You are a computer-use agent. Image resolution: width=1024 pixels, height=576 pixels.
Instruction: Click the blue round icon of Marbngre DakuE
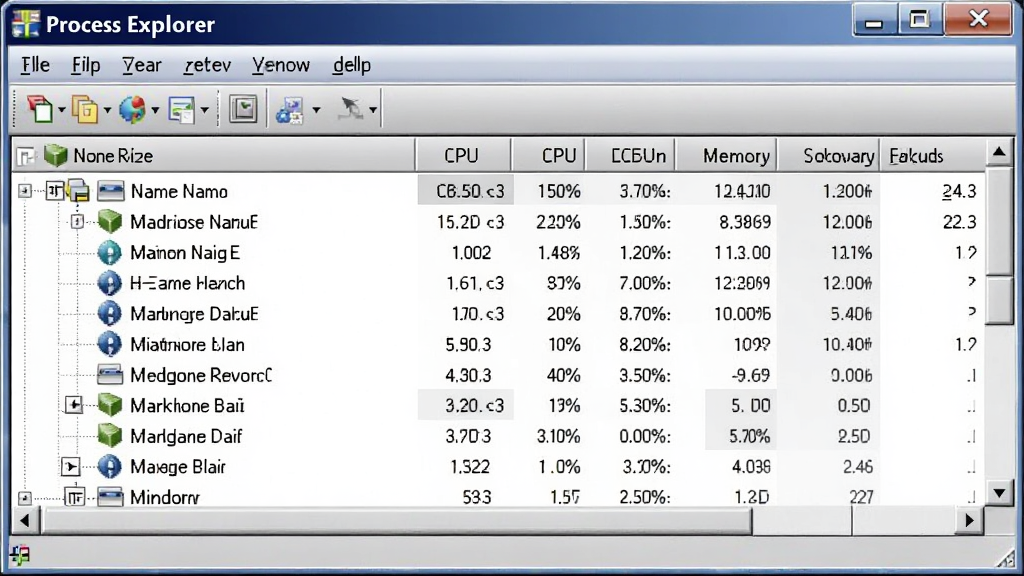pos(109,314)
